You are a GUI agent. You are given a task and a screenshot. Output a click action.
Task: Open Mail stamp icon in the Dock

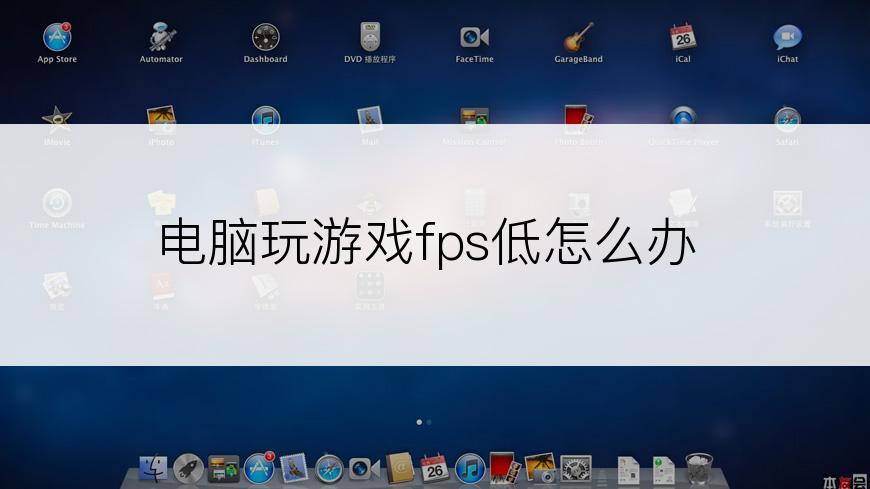294,468
